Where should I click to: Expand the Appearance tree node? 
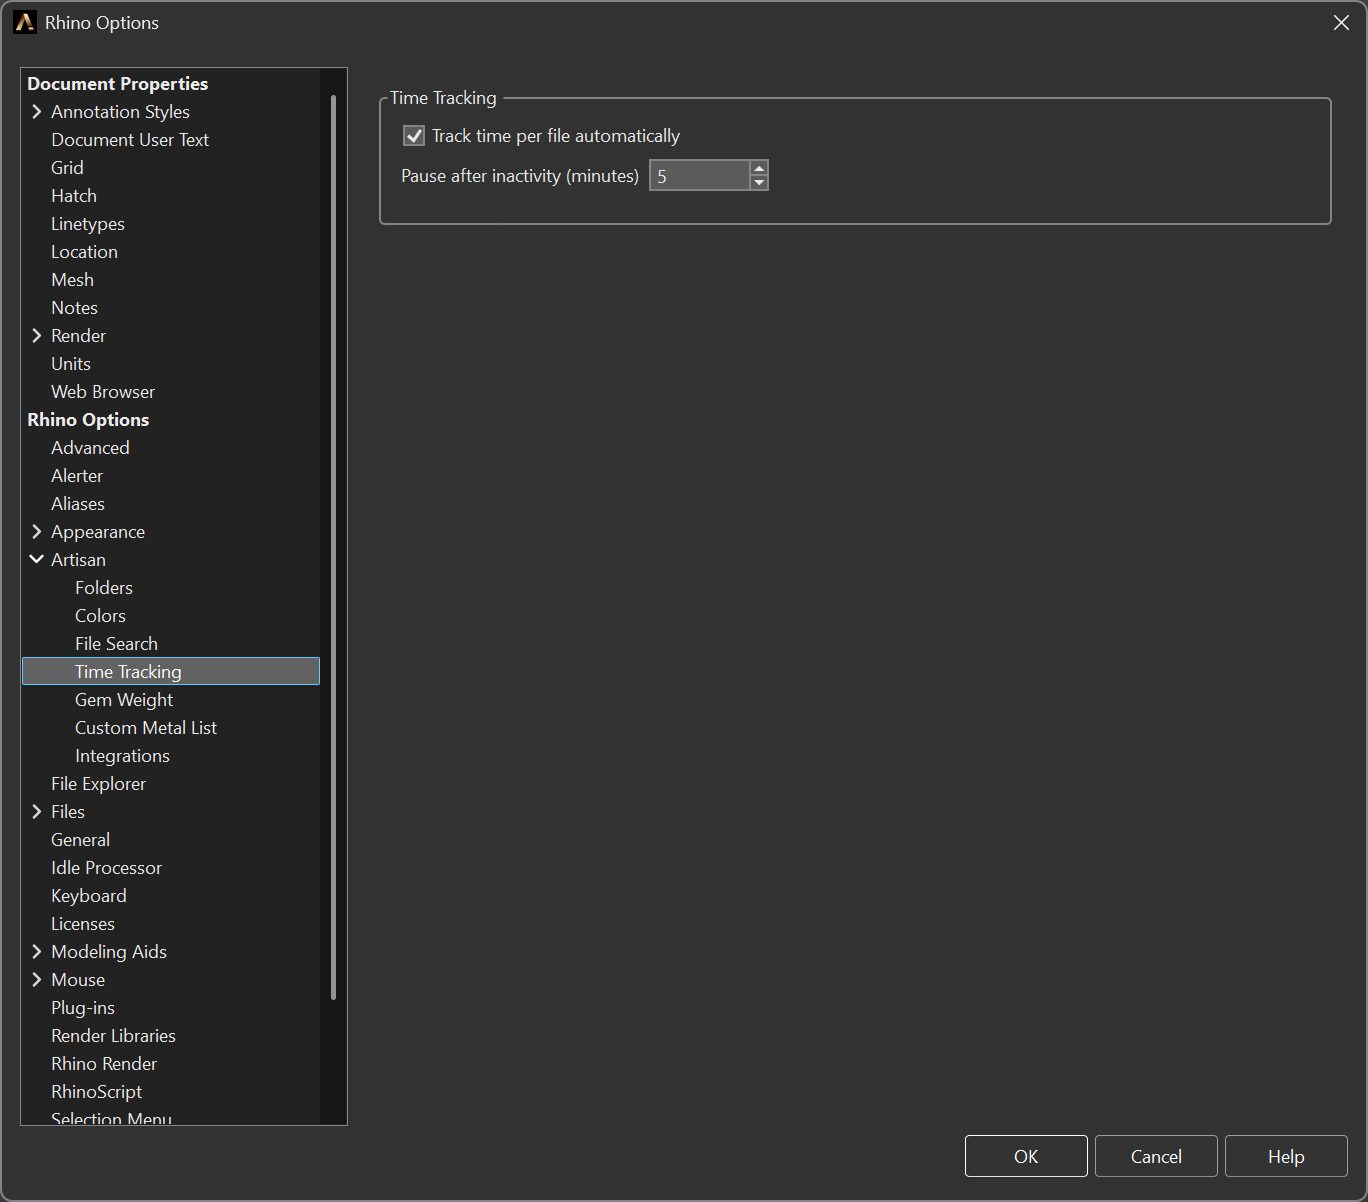point(37,532)
